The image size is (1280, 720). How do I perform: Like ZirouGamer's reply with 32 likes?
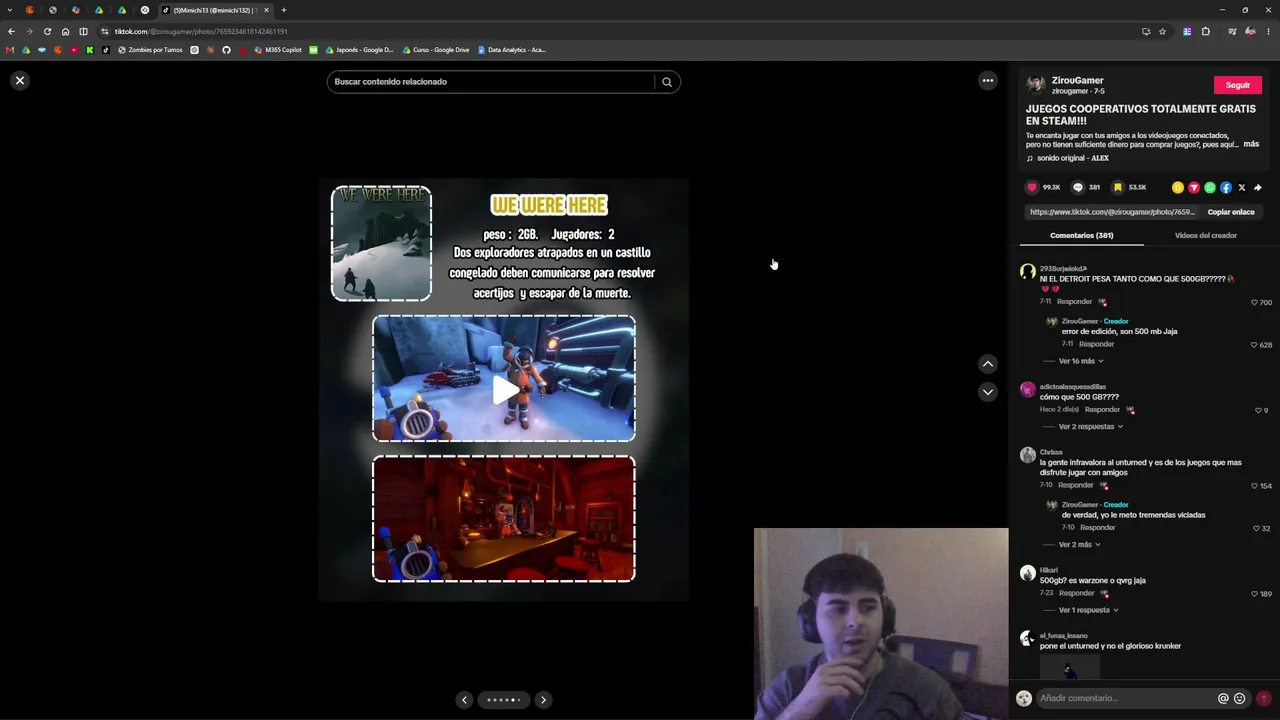point(1256,528)
